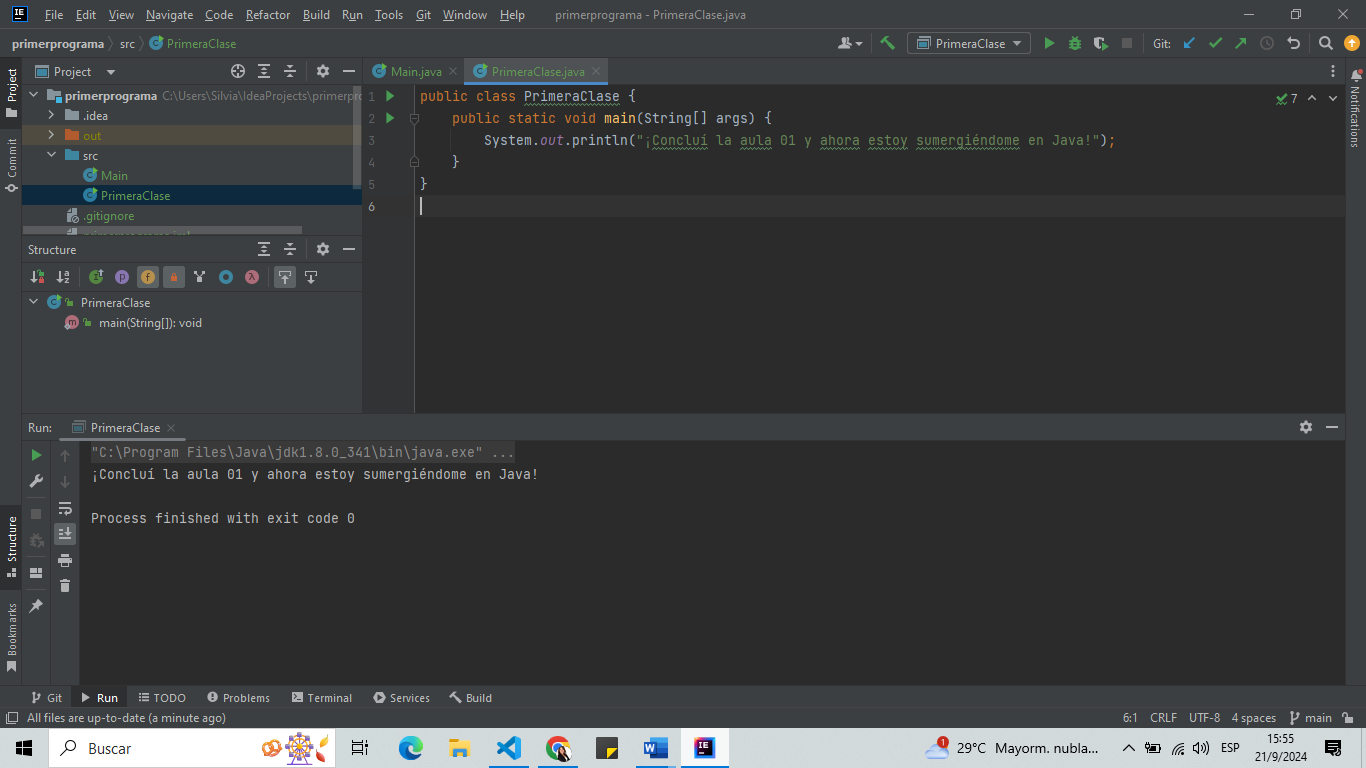Click Collapse All in Project panel header

pos(290,71)
